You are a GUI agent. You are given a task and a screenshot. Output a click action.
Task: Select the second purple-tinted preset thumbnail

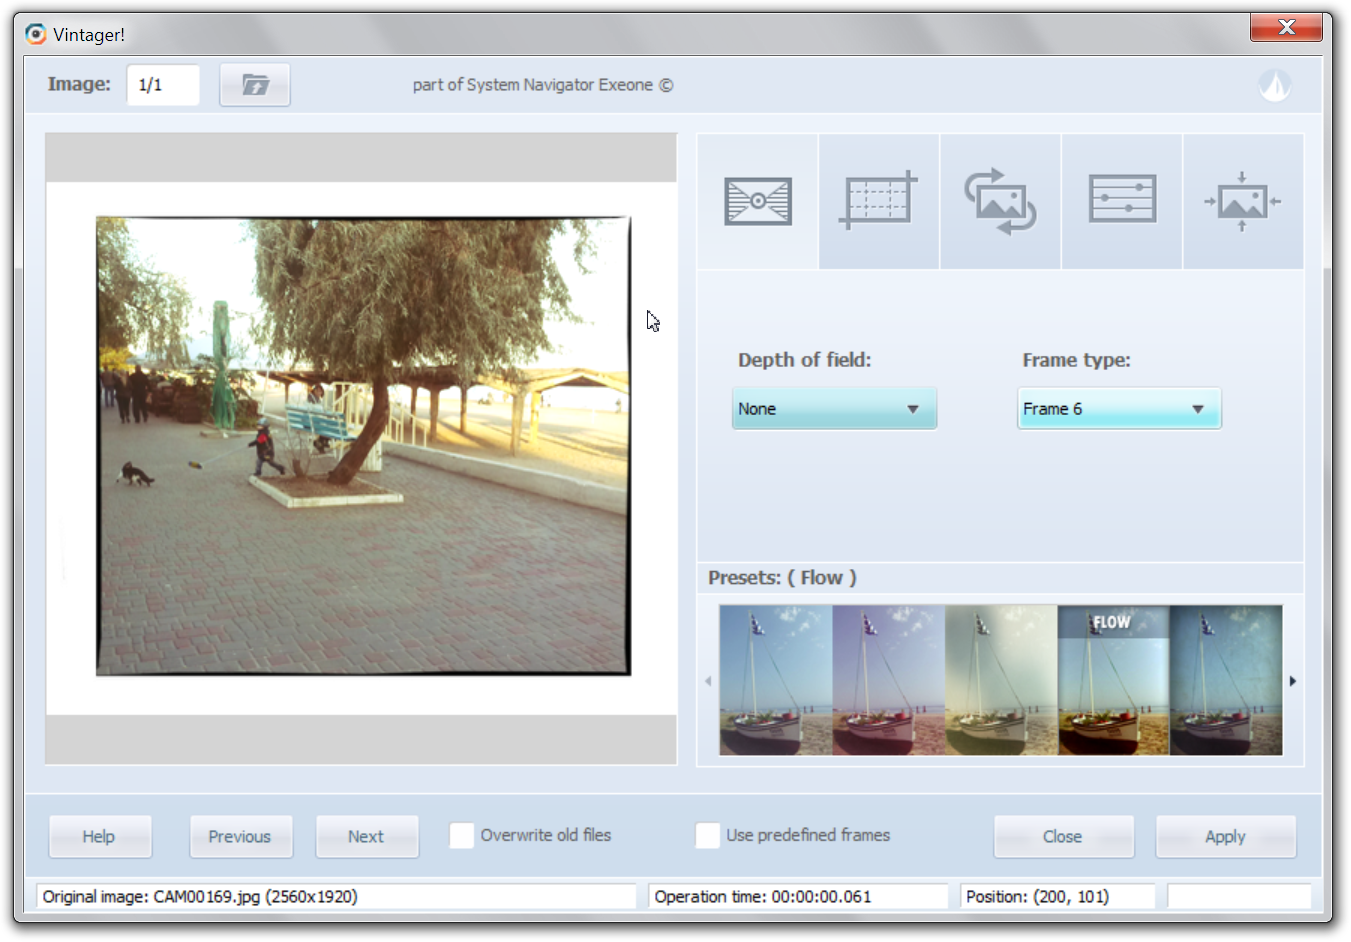point(888,680)
